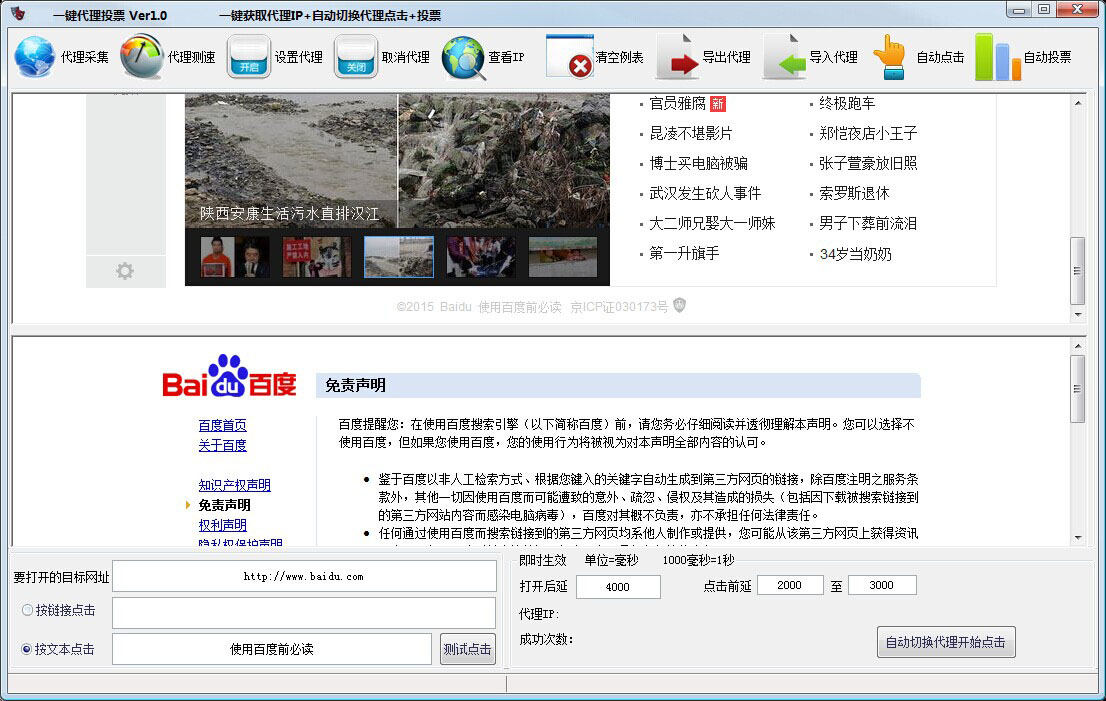Click lower pane scrollbar thumb
Image resolution: width=1106 pixels, height=701 pixels.
coord(1078,389)
